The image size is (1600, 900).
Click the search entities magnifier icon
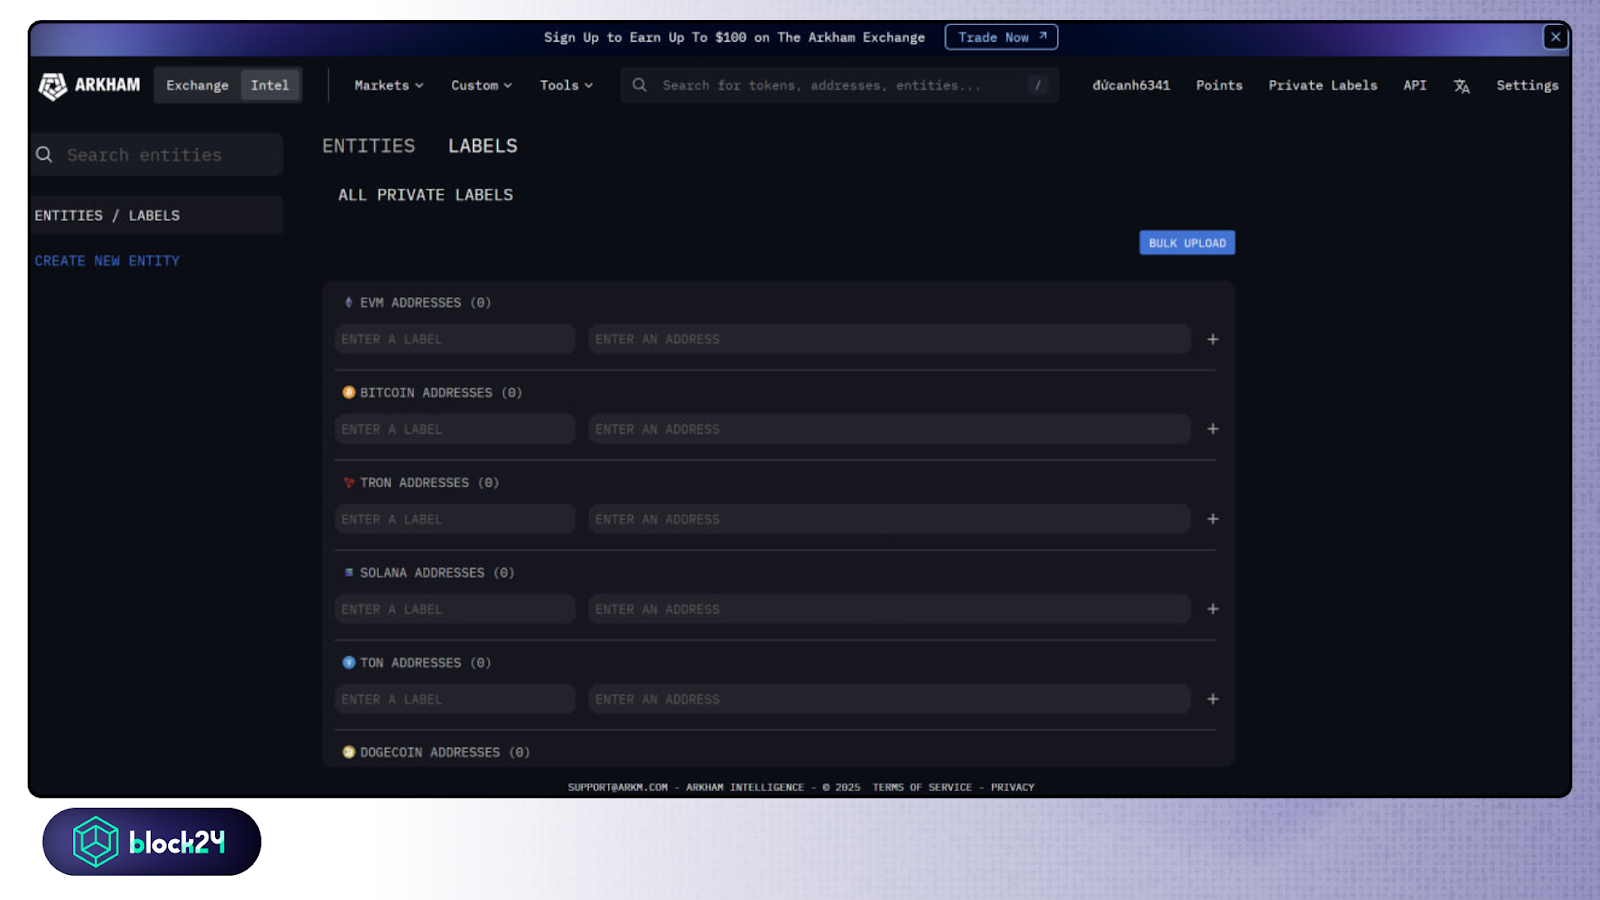tap(44, 155)
